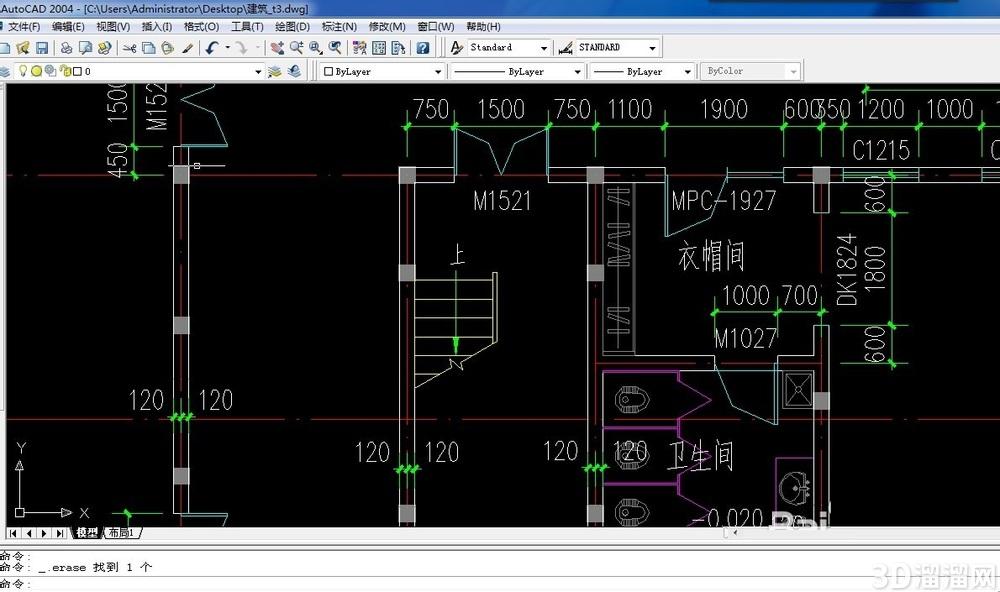Click the Open file folder icon
The height and width of the screenshot is (592, 1000).
coord(24,48)
